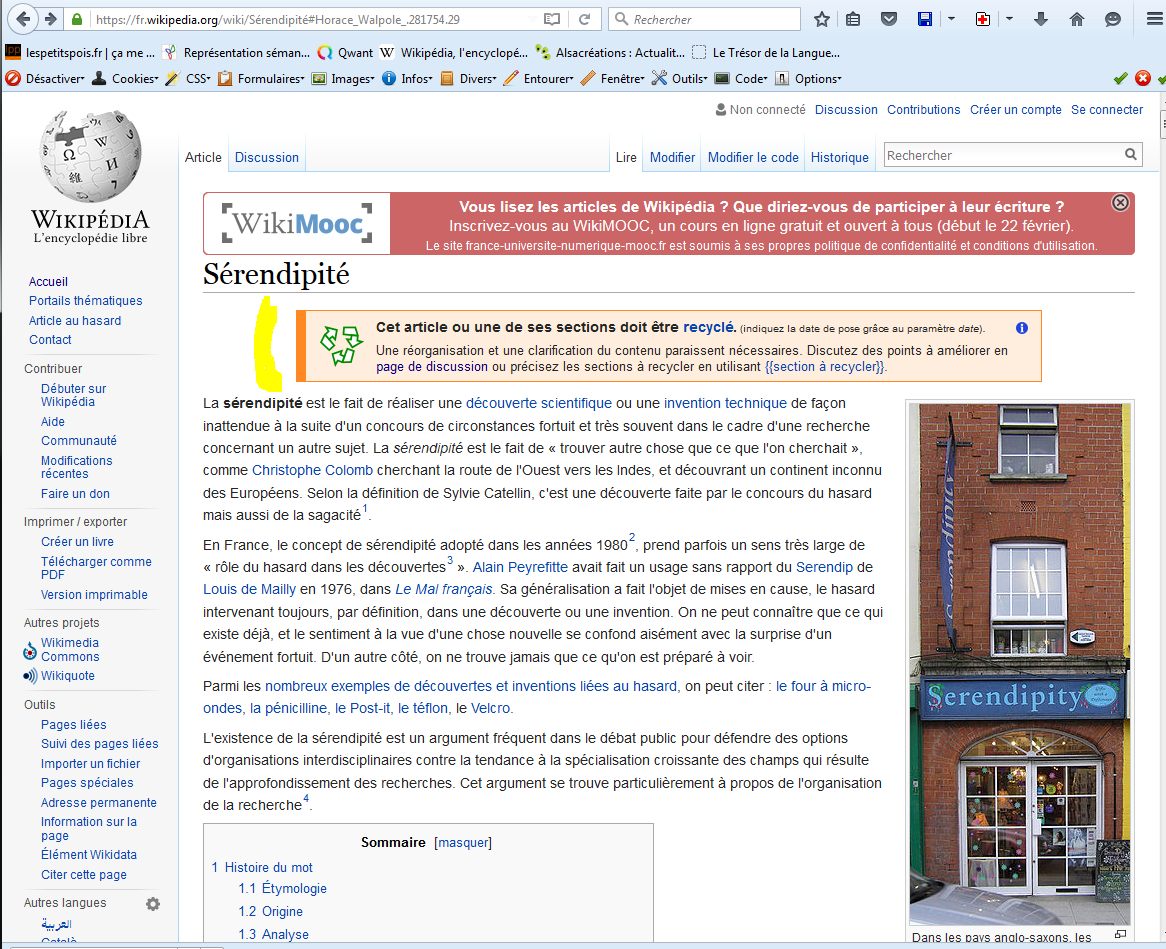The height and width of the screenshot is (949, 1166).
Task: Reload the page with the refresh icon
Action: coord(585,19)
